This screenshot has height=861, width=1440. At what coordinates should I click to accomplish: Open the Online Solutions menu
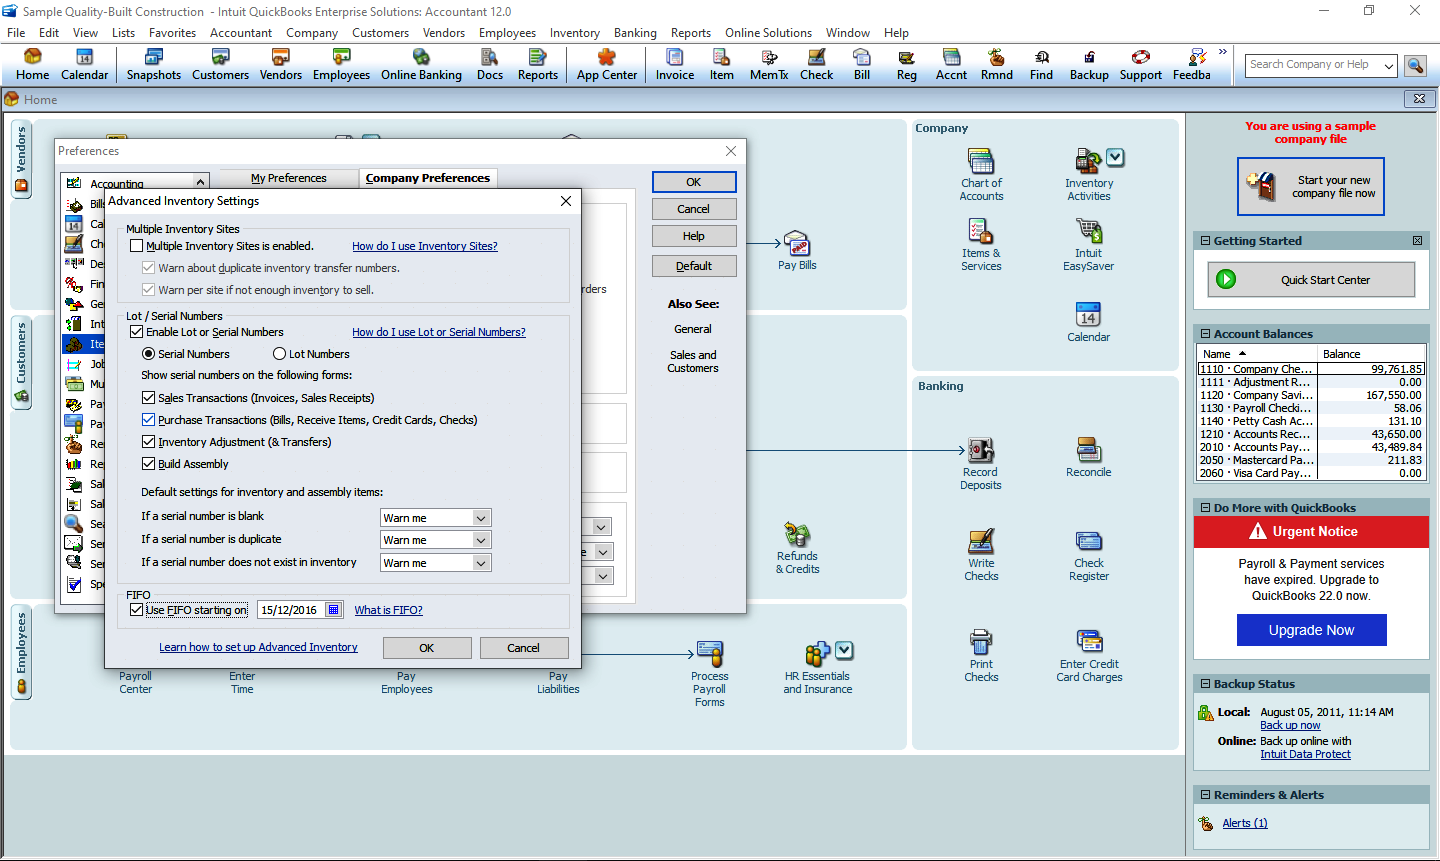pyautogui.click(x=768, y=33)
